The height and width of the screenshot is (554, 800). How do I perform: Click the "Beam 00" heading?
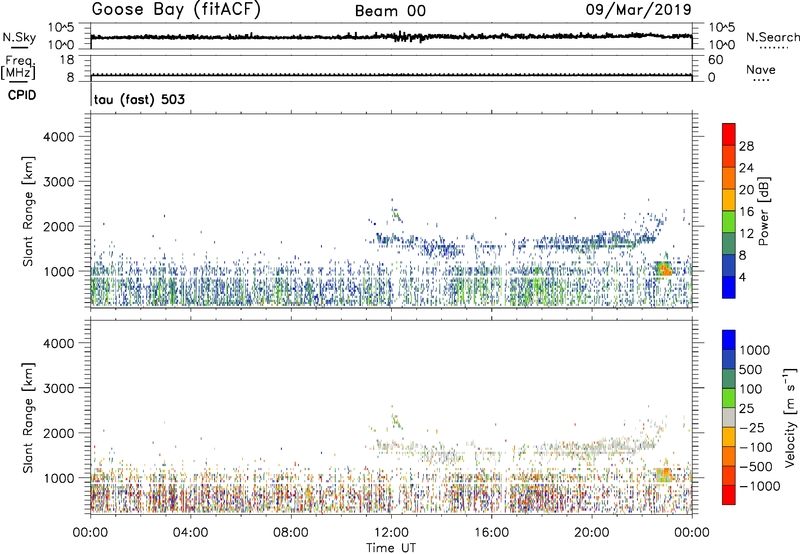[390, 11]
